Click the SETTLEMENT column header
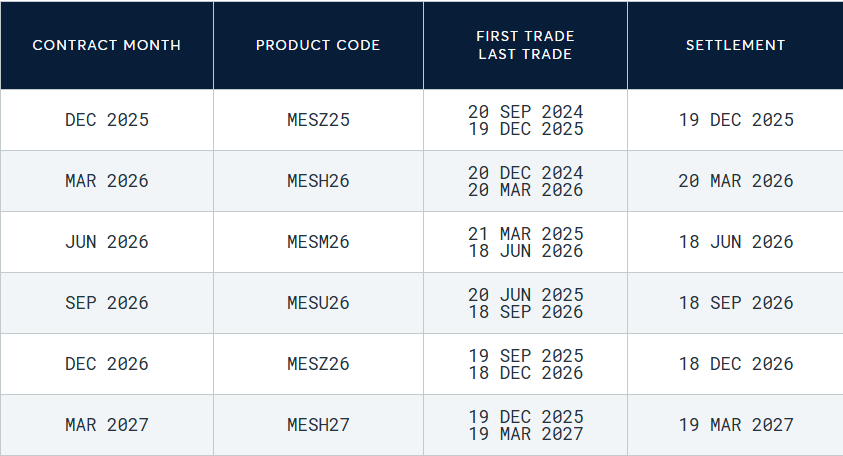Screen dimensions: 843x456 (x=735, y=45)
